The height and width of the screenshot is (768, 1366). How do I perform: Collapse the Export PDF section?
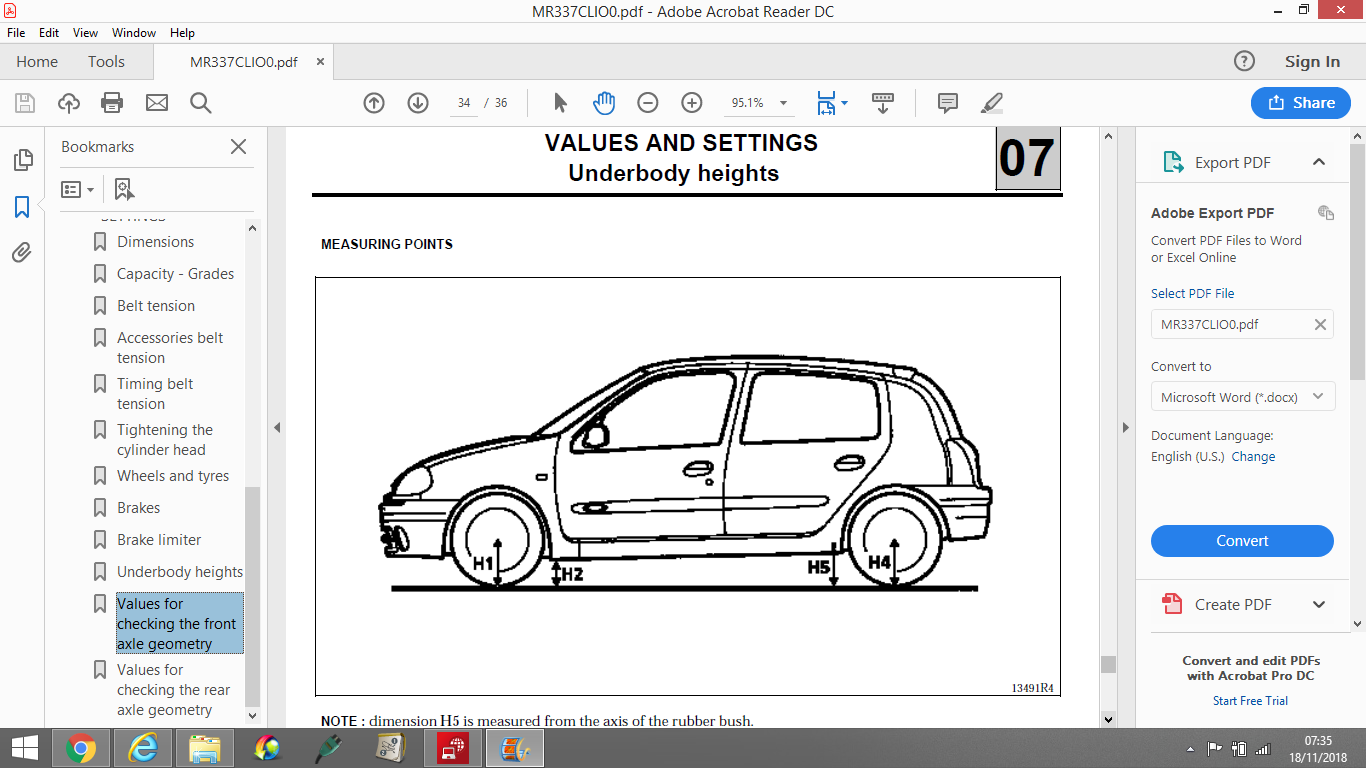pos(1319,162)
